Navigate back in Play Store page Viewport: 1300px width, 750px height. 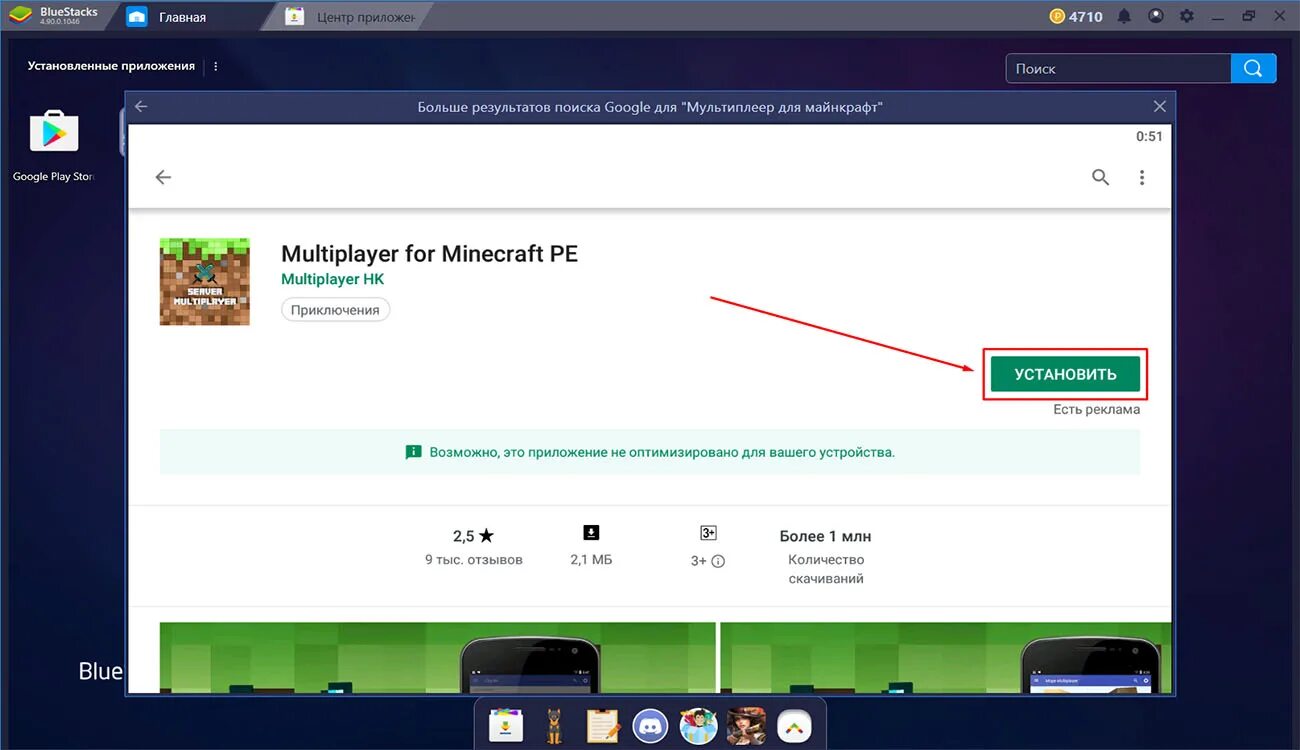pyautogui.click(x=163, y=177)
